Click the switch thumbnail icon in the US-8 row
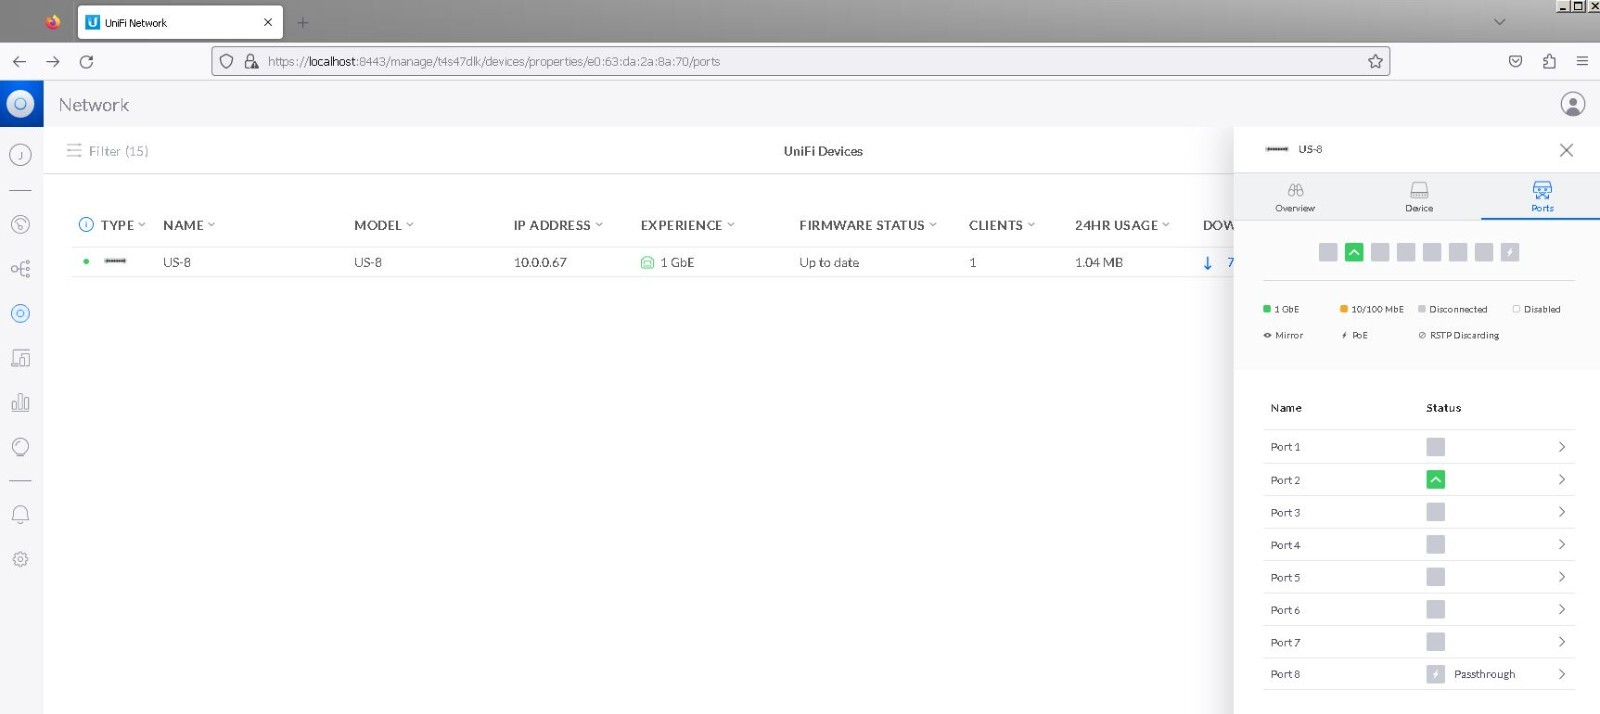Screen dimensions: 1600x714 pos(116,262)
